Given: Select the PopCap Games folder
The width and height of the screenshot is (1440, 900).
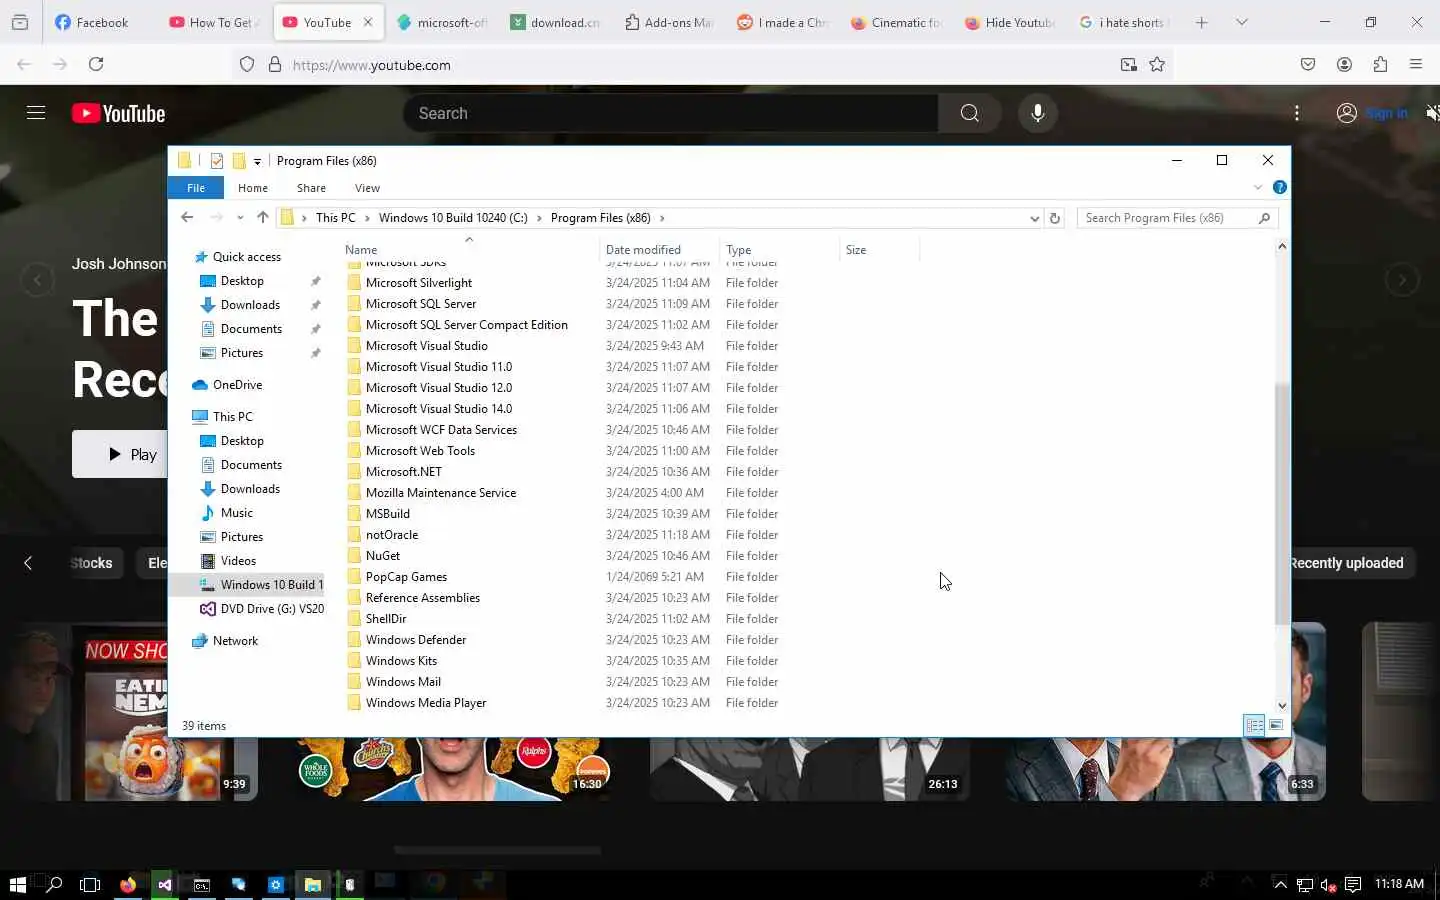Looking at the screenshot, I should pyautogui.click(x=406, y=577).
